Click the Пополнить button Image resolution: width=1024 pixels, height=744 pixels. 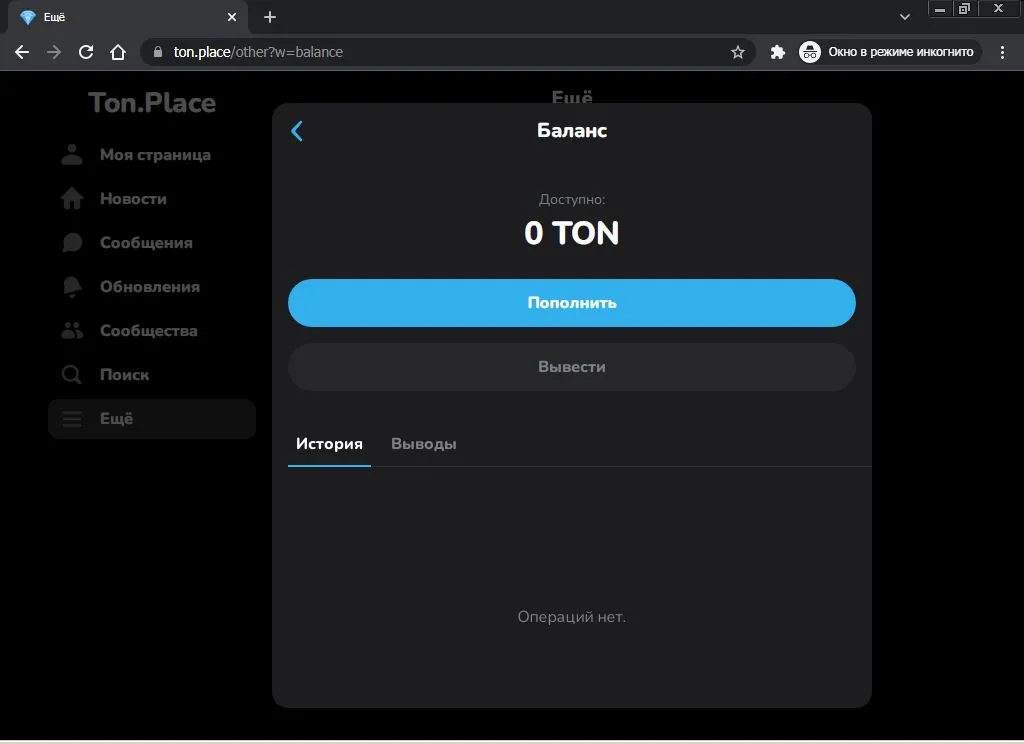click(x=571, y=303)
